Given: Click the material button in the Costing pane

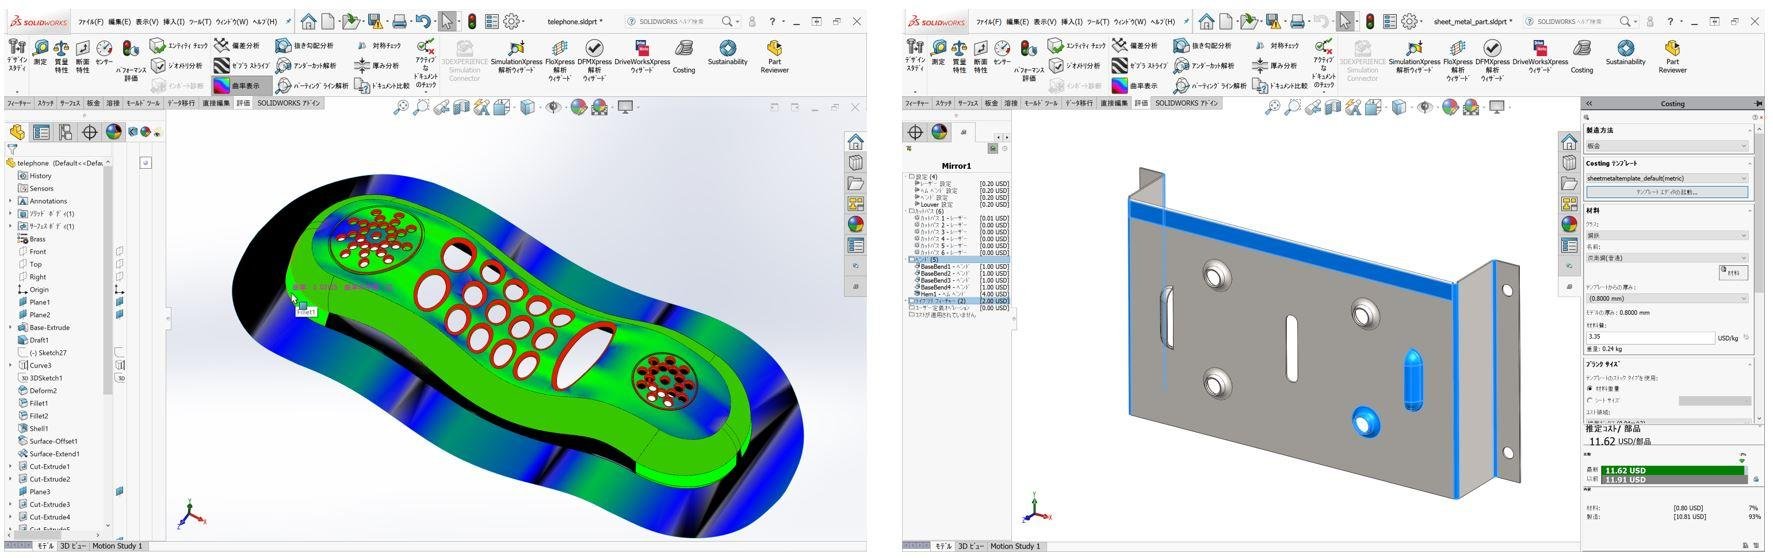Looking at the screenshot, I should pyautogui.click(x=1733, y=272).
